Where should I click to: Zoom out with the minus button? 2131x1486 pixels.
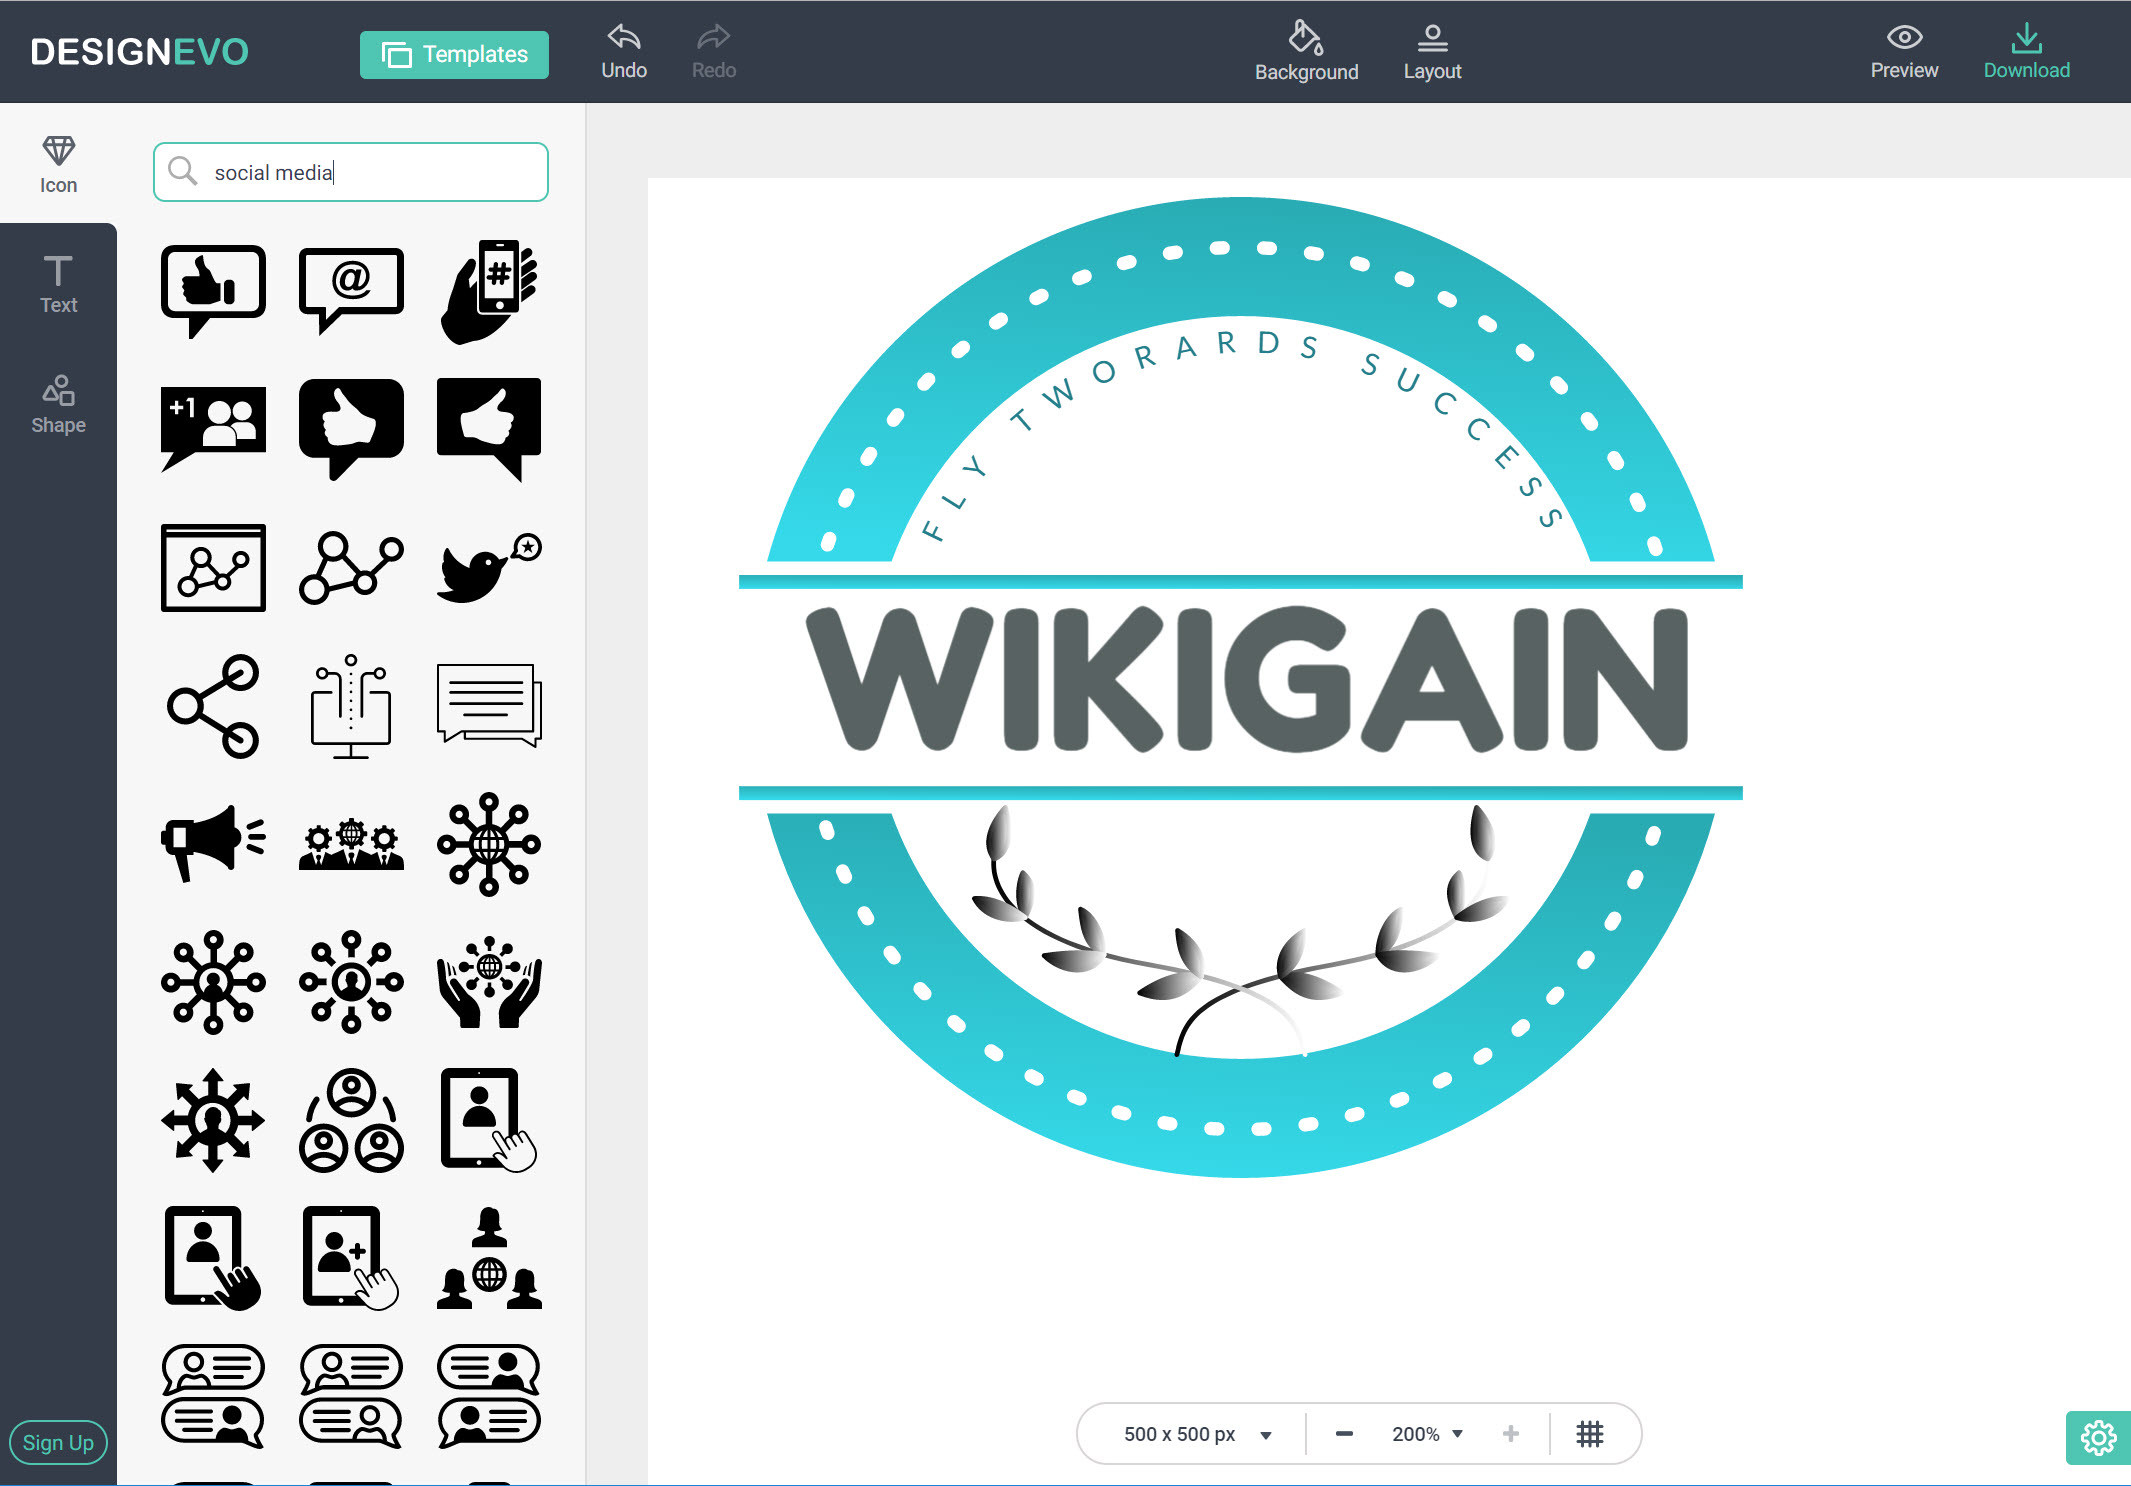coord(1344,1434)
